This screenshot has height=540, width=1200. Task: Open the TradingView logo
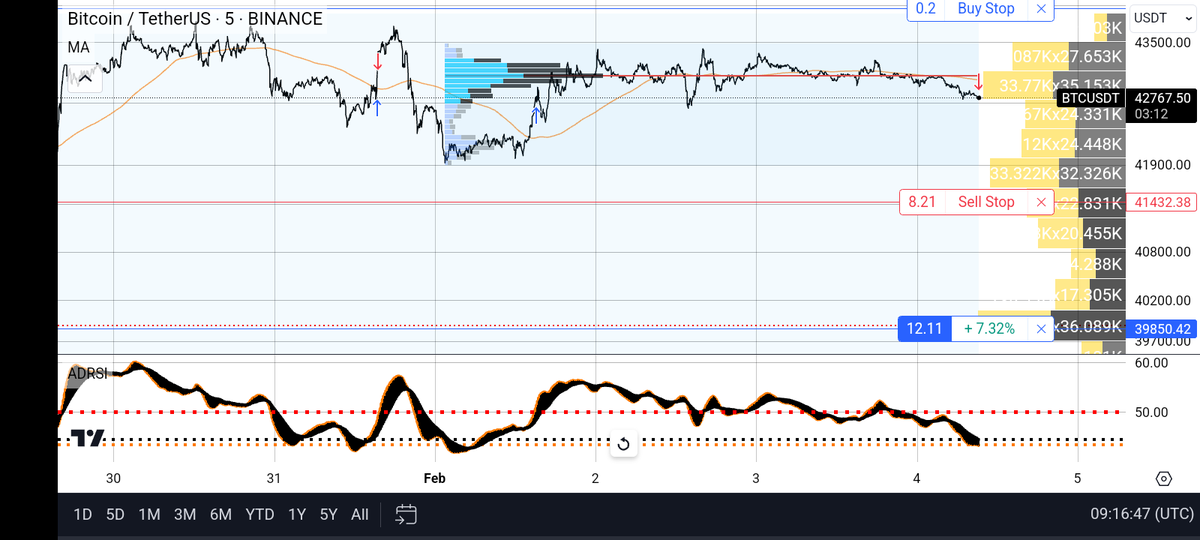pyautogui.click(x=89, y=438)
